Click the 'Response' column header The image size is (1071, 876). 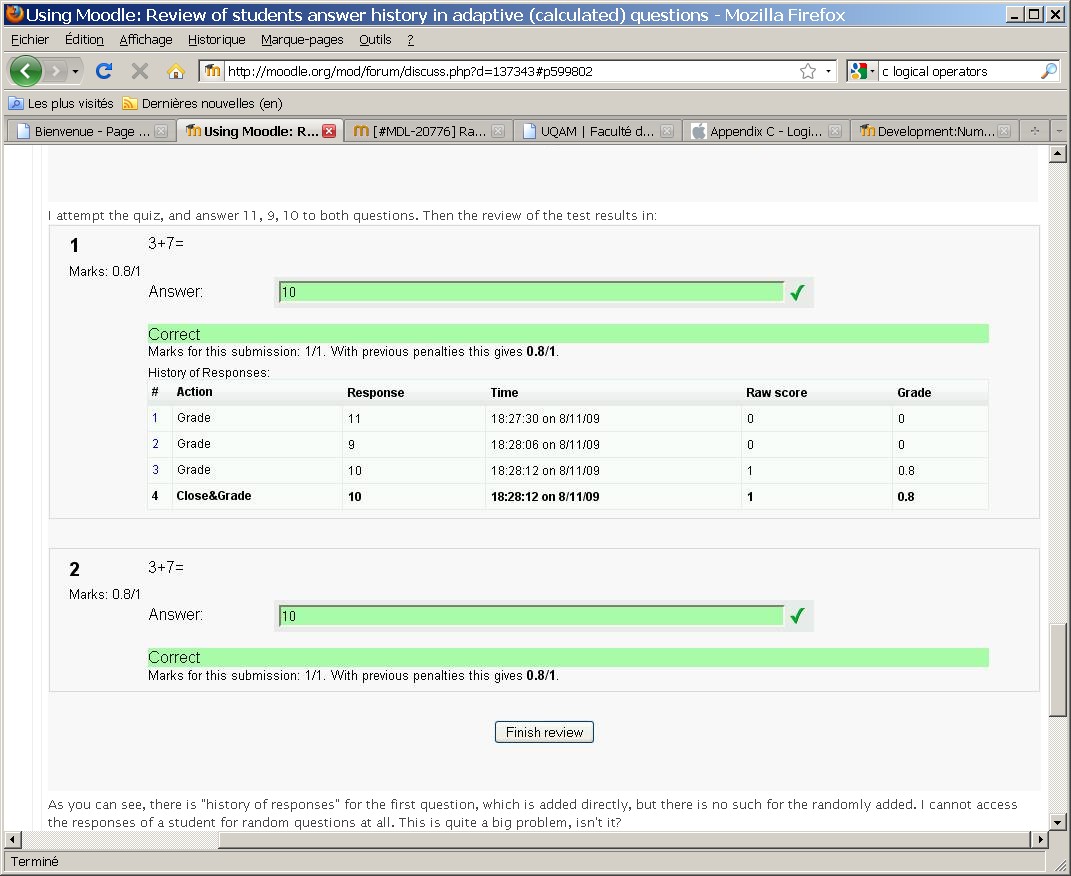(x=376, y=393)
